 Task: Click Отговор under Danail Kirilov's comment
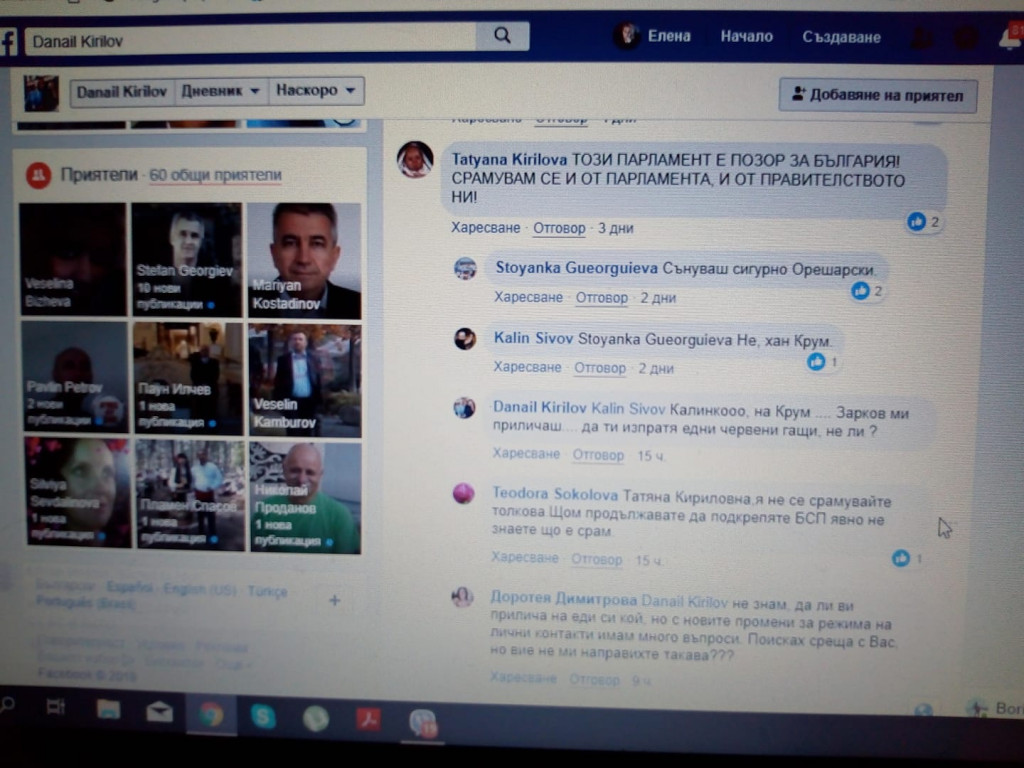click(x=598, y=455)
